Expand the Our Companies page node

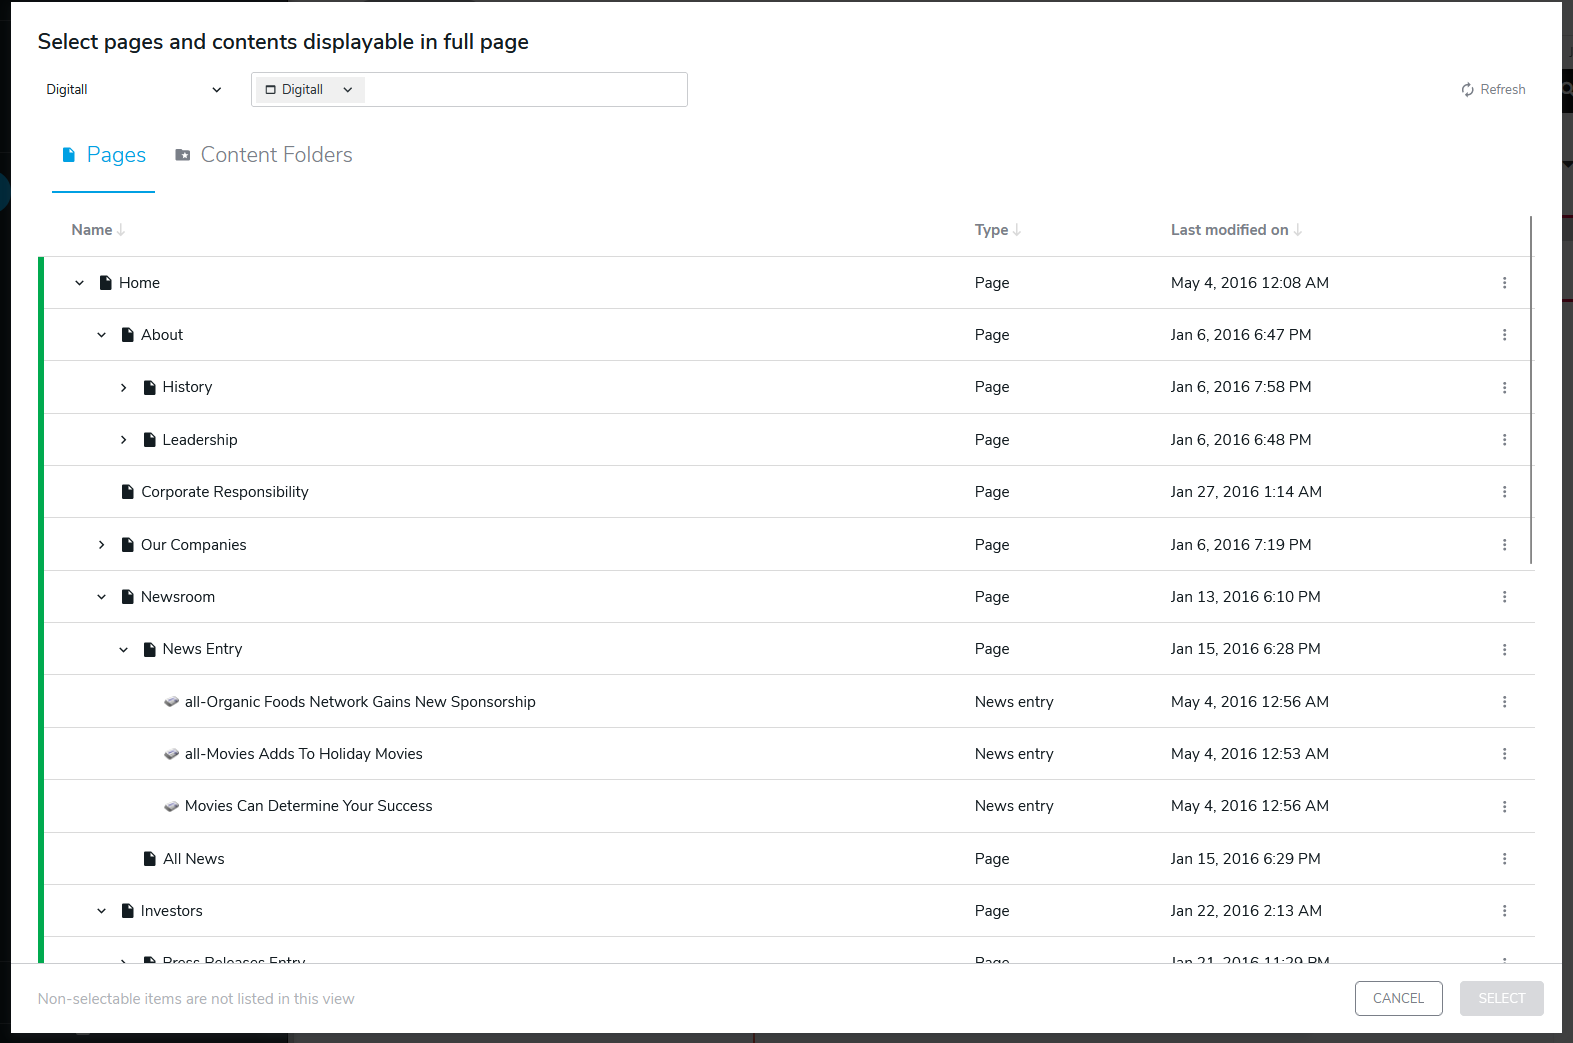point(101,545)
